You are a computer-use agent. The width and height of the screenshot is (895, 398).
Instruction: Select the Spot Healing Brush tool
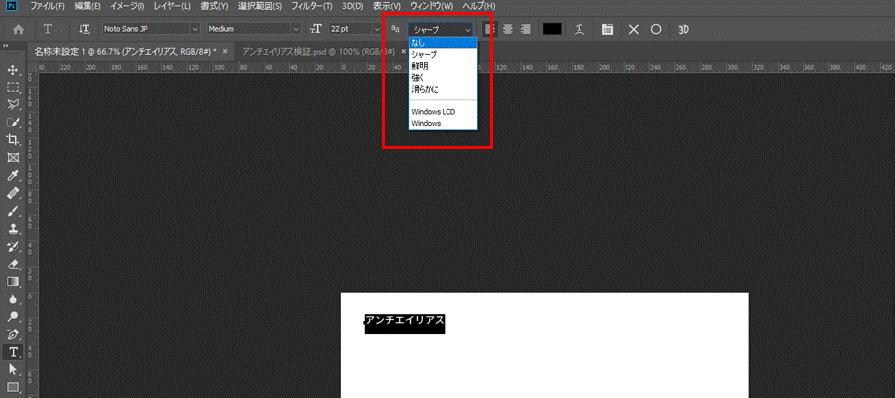[x=13, y=193]
